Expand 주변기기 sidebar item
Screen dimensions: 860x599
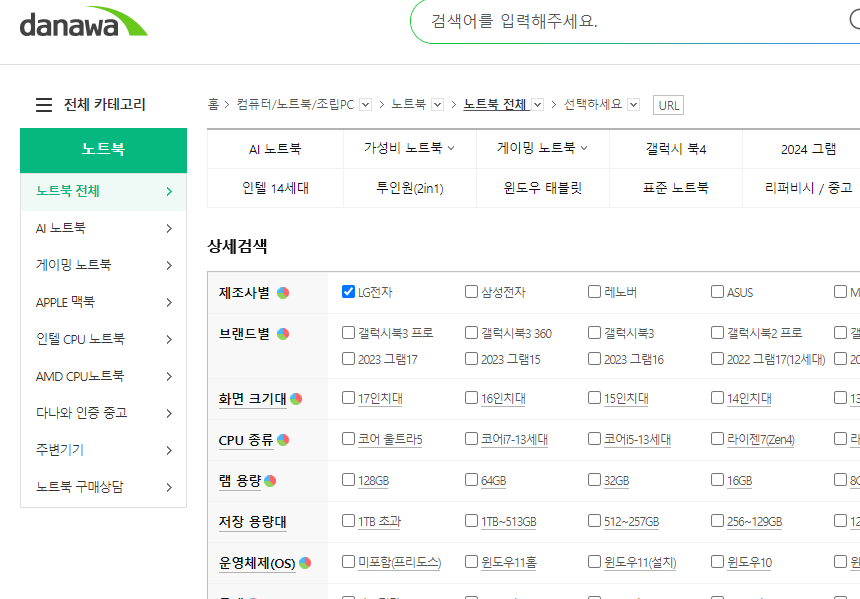pyautogui.click(x=169, y=450)
